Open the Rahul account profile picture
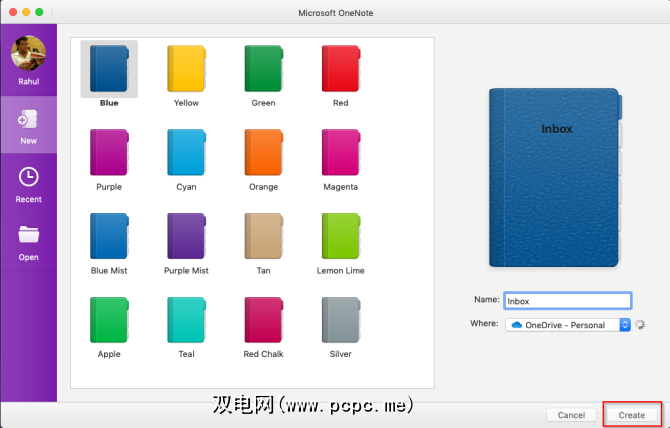This screenshot has width=670, height=428. tap(29, 53)
